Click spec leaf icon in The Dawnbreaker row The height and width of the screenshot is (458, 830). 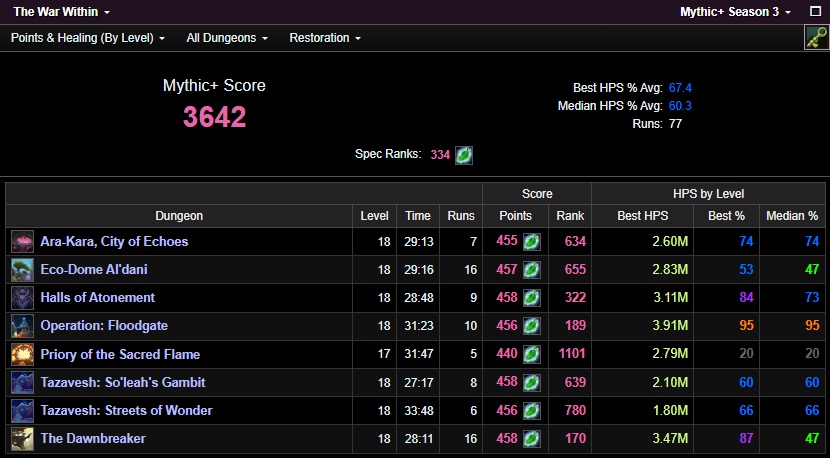point(531,438)
